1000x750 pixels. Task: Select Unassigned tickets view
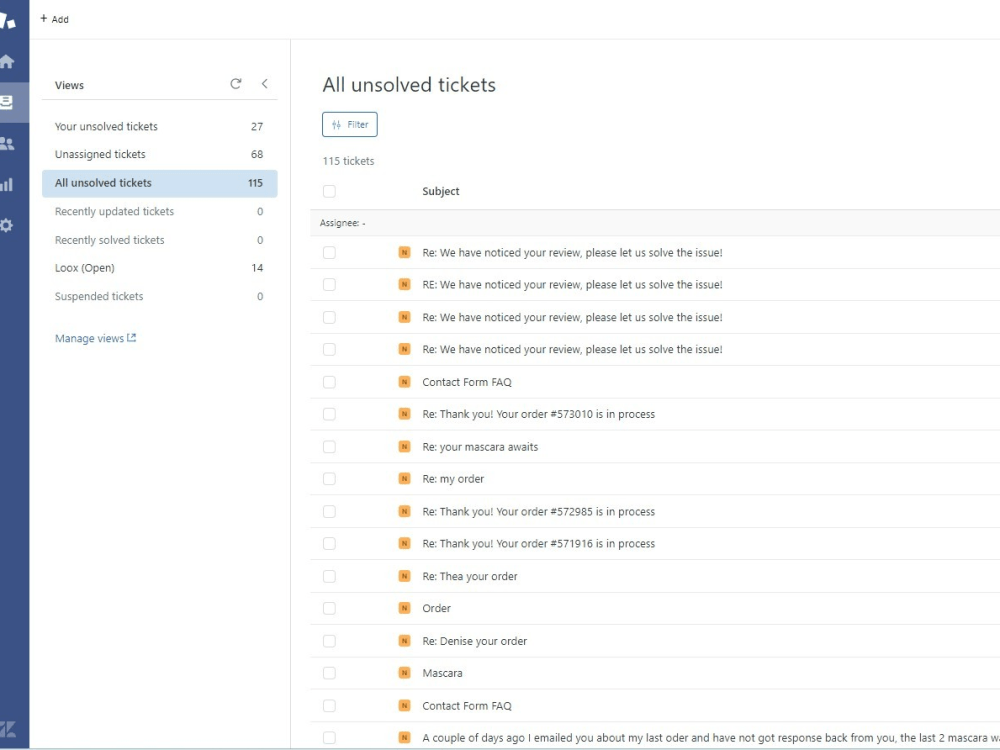tap(159, 154)
